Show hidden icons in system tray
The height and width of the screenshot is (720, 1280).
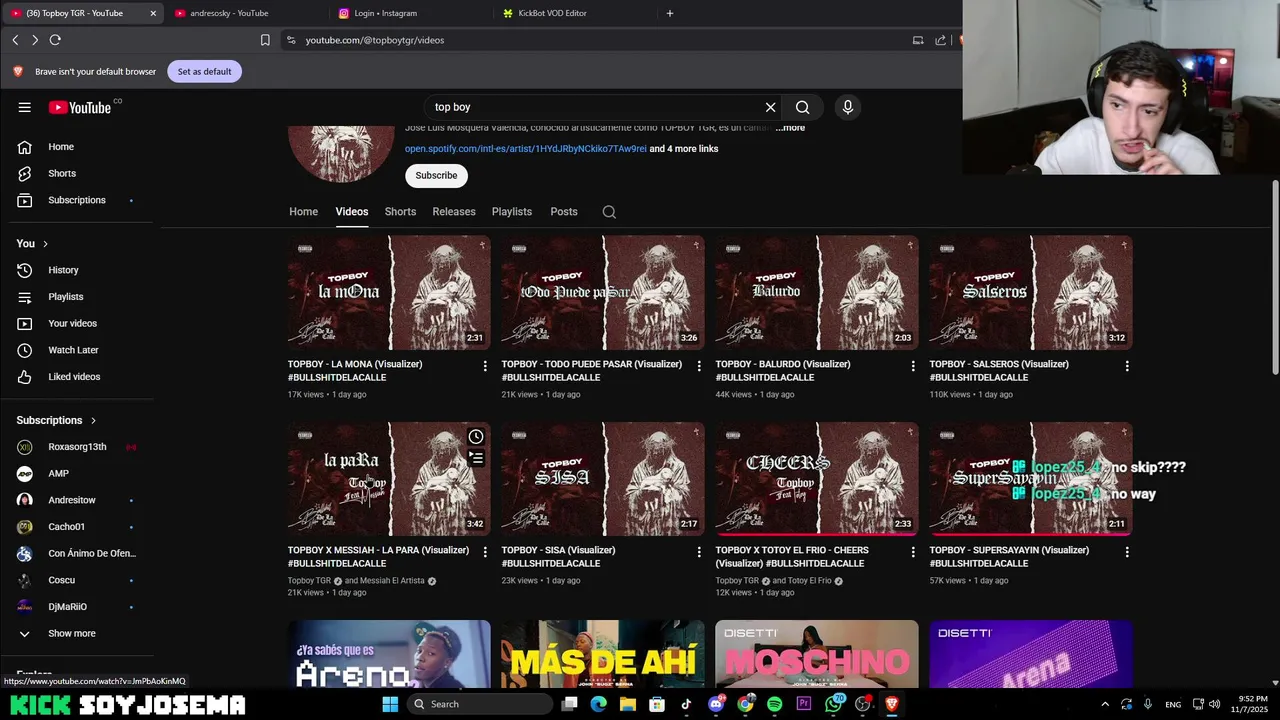[1105, 704]
